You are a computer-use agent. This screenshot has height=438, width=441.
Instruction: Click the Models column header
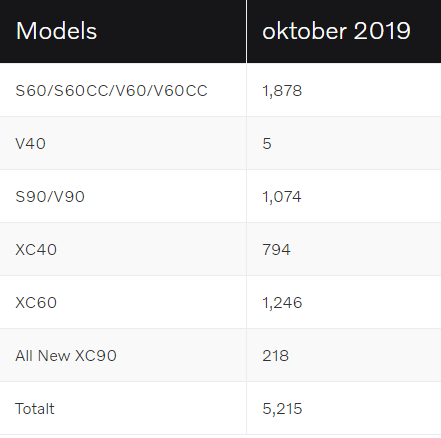coord(123,31)
